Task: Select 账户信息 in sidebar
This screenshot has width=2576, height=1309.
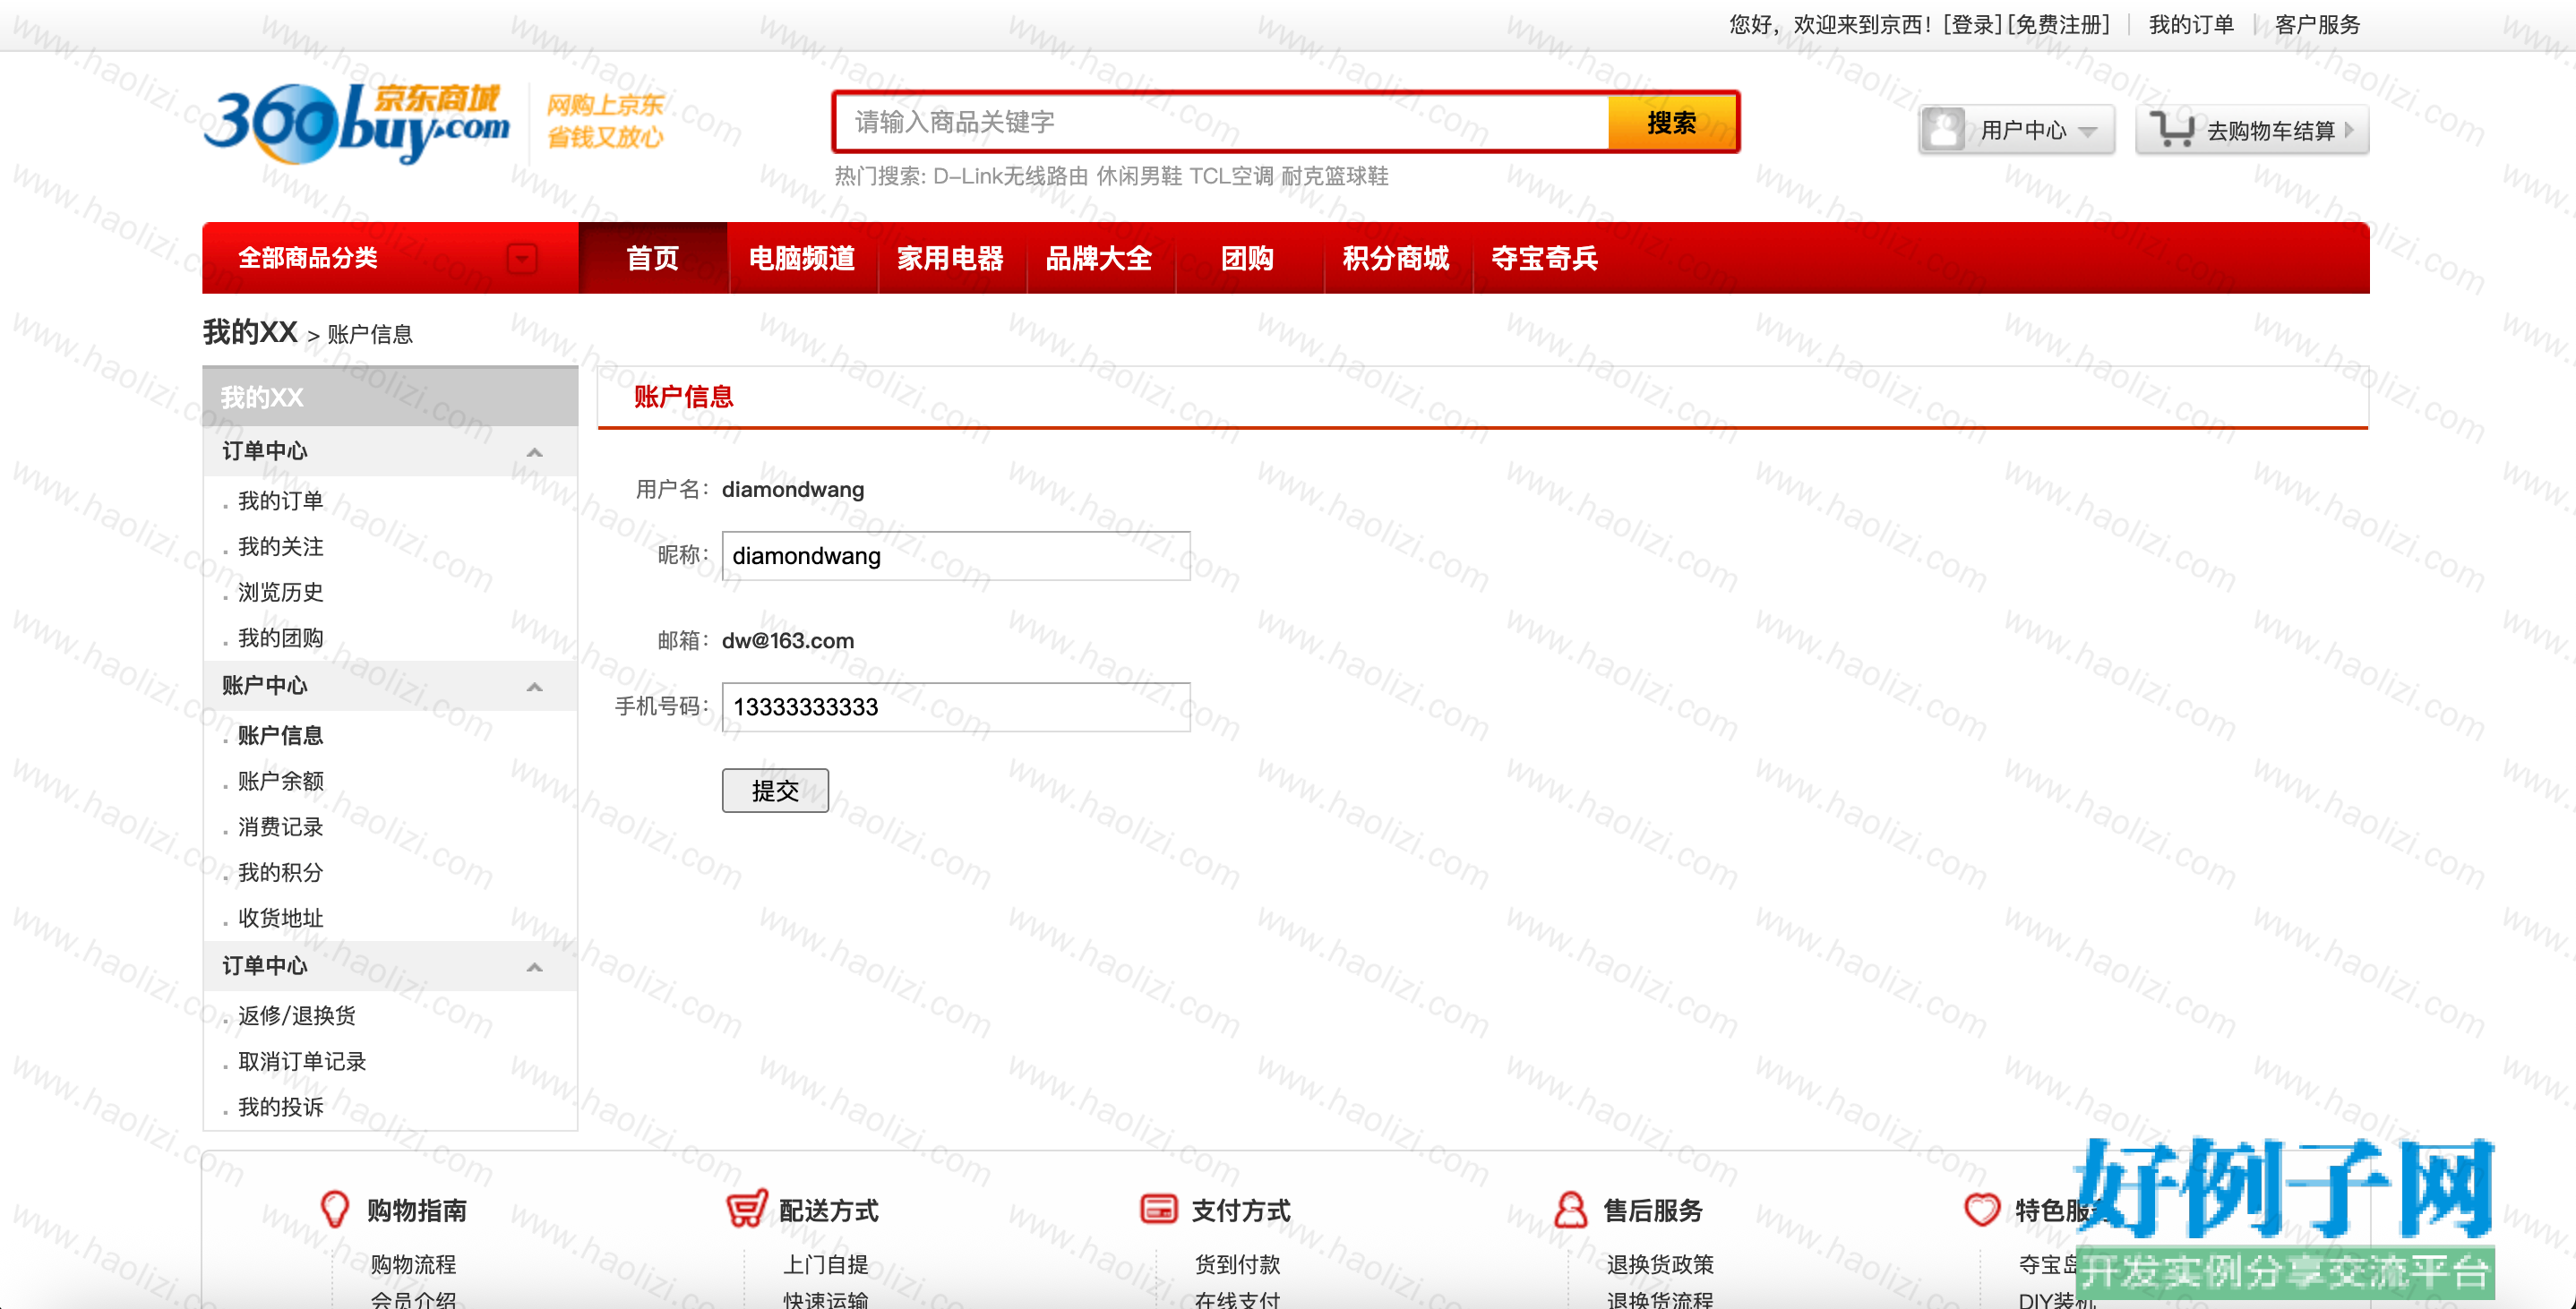Action: point(280,736)
